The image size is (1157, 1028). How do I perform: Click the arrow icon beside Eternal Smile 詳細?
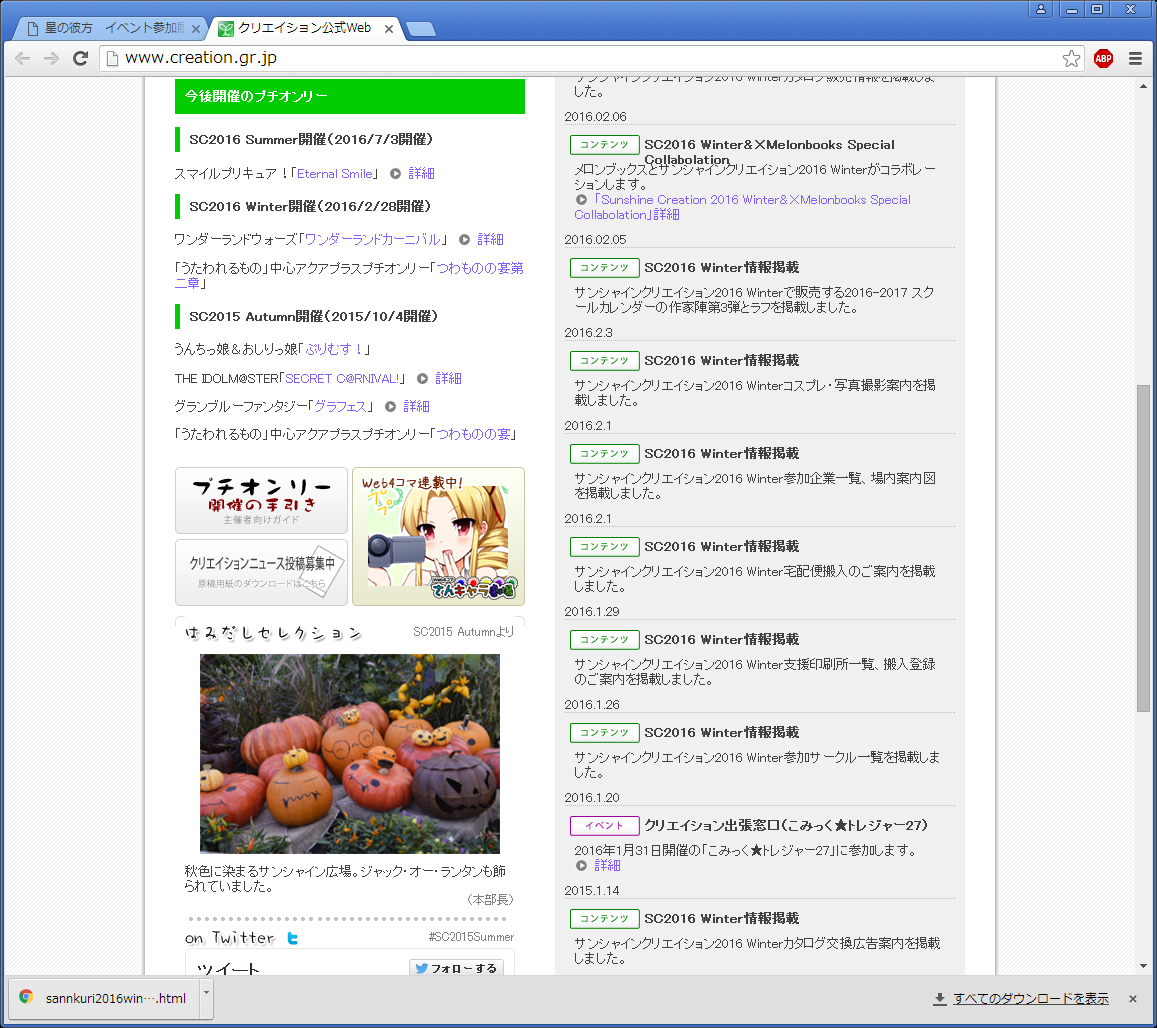pyautogui.click(x=396, y=173)
